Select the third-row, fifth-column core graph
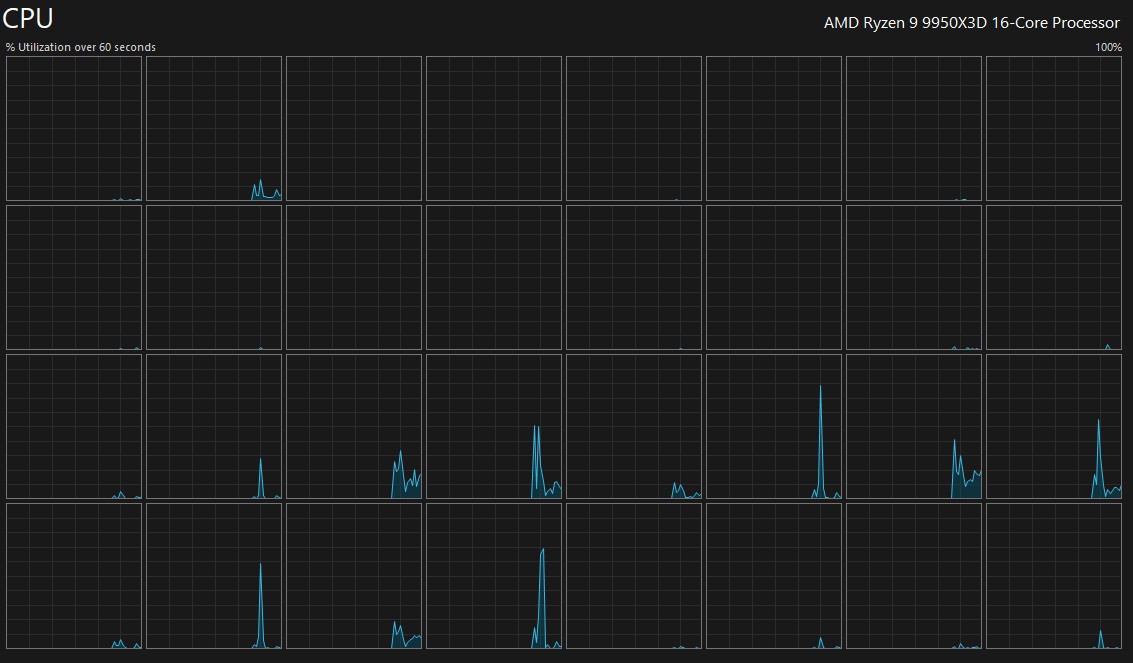 click(634, 426)
